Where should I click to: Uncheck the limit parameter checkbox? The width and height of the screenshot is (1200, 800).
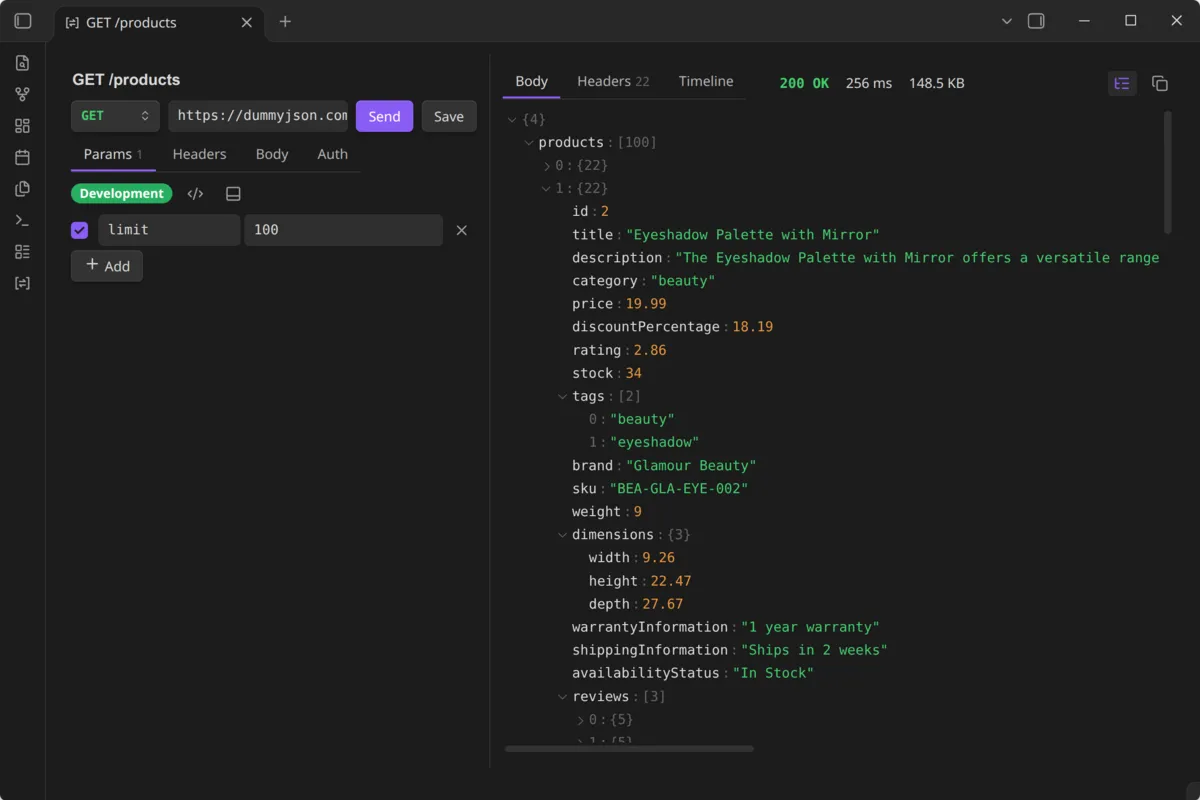[x=80, y=230]
